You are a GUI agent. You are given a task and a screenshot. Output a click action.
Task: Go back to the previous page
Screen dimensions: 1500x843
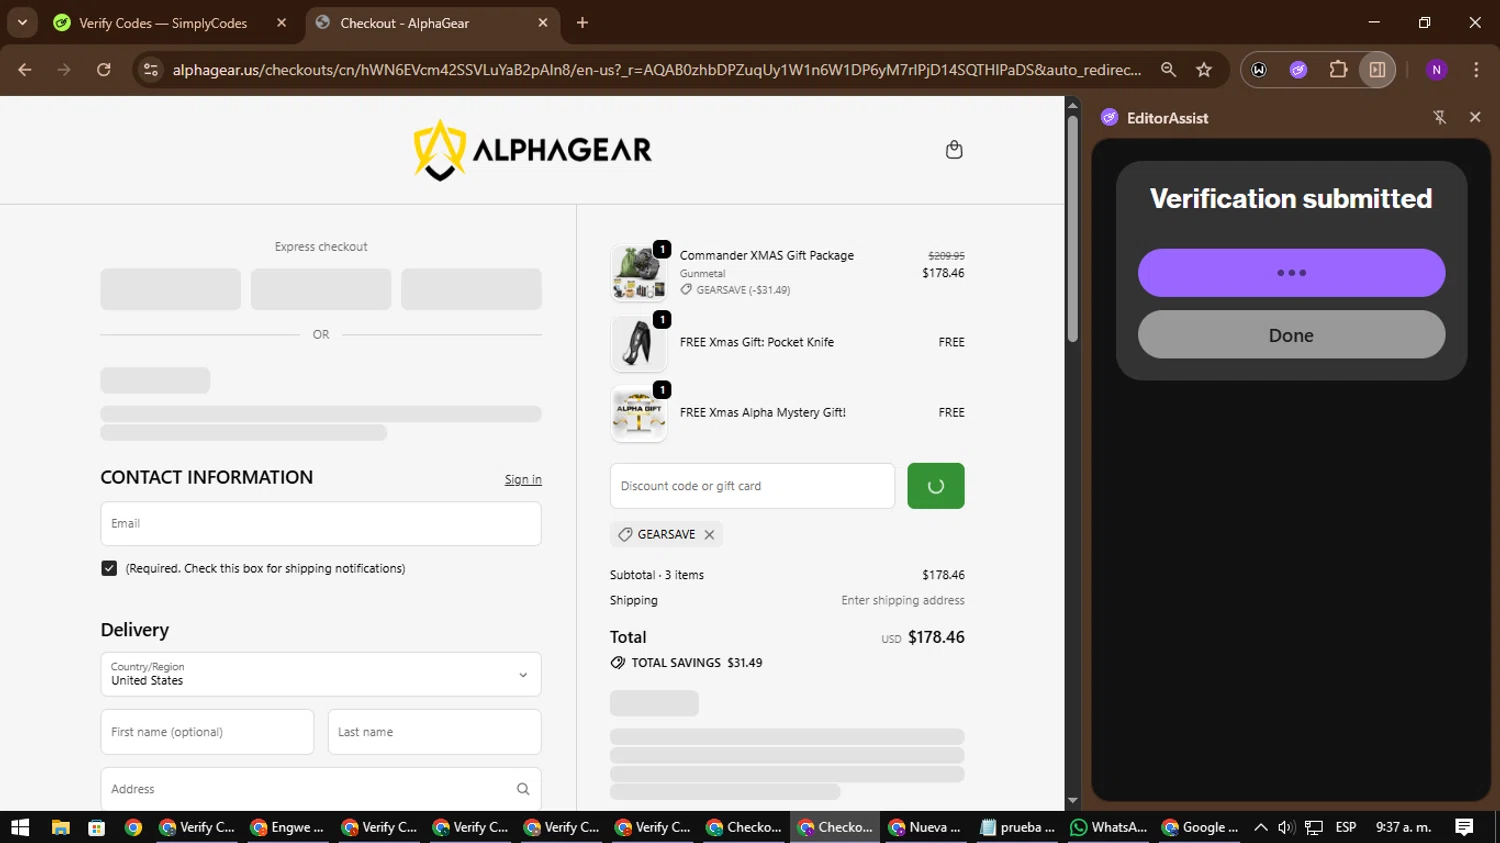(x=25, y=70)
